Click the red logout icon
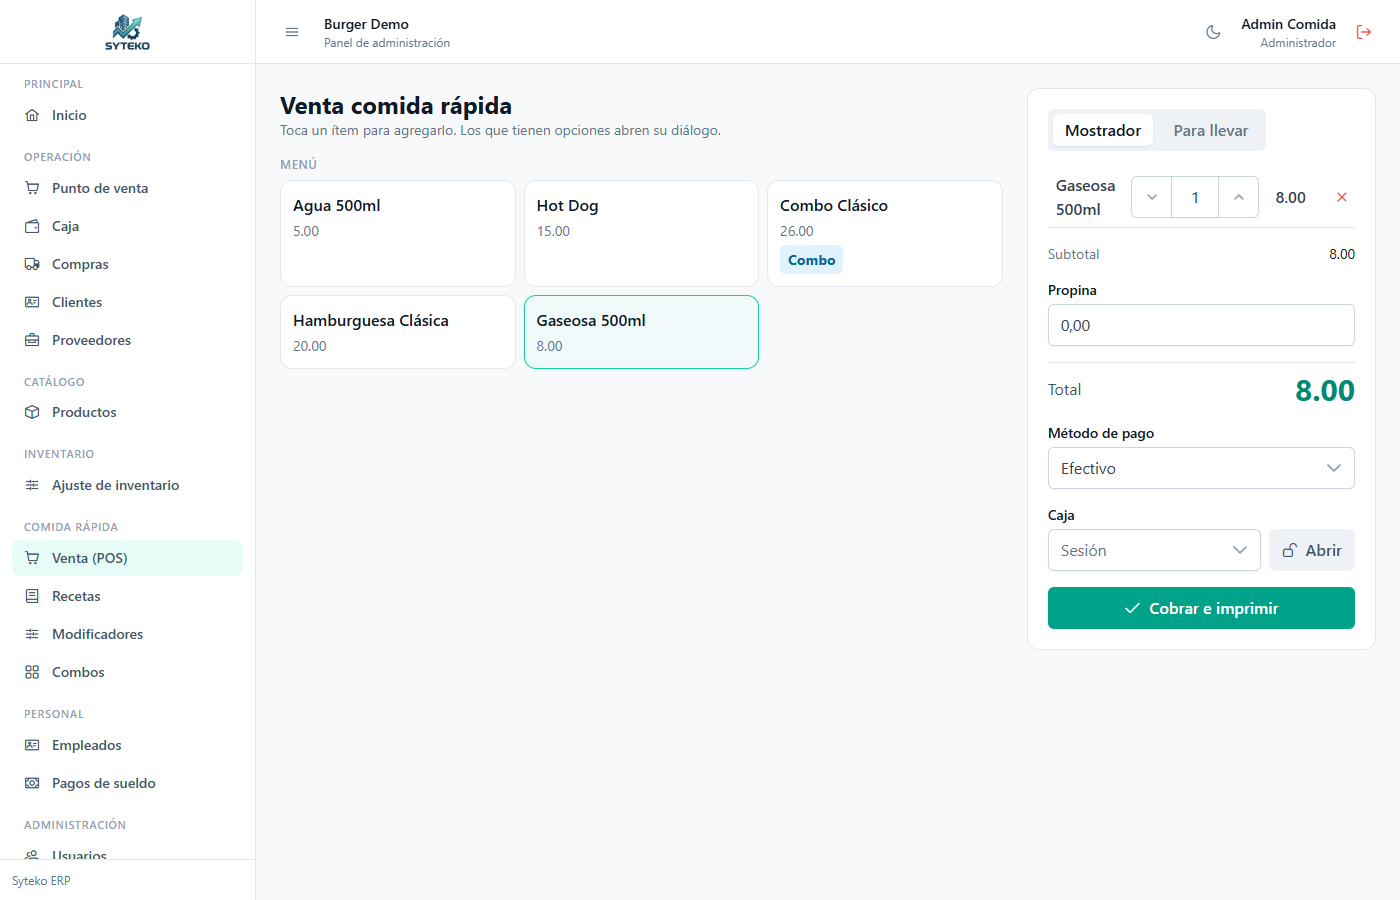Viewport: 1400px width, 900px height. [x=1364, y=32]
